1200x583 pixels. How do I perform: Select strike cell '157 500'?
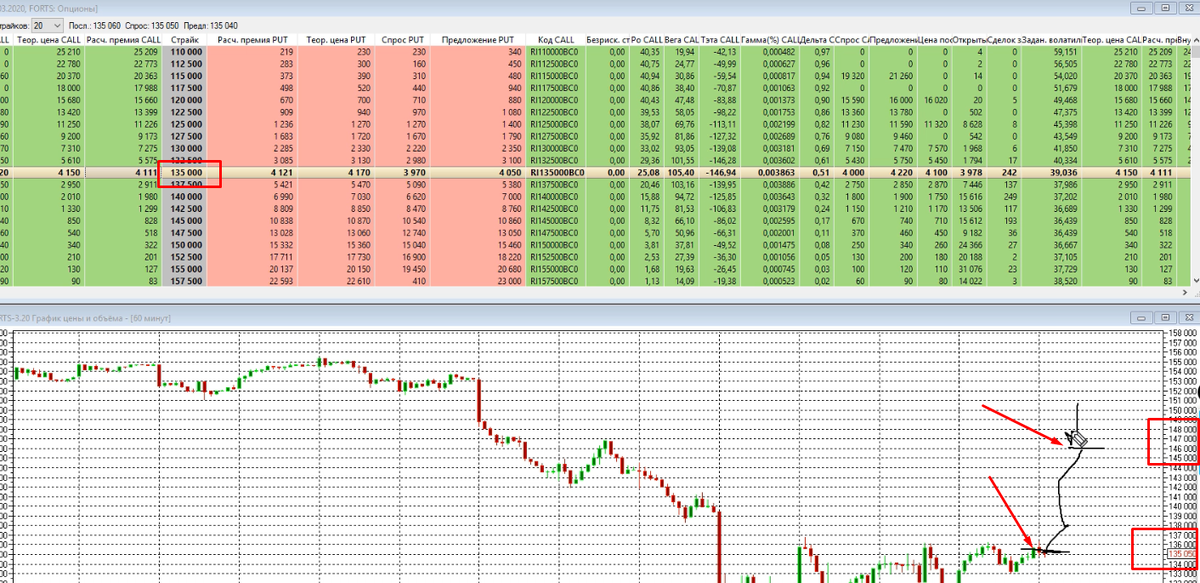click(185, 280)
